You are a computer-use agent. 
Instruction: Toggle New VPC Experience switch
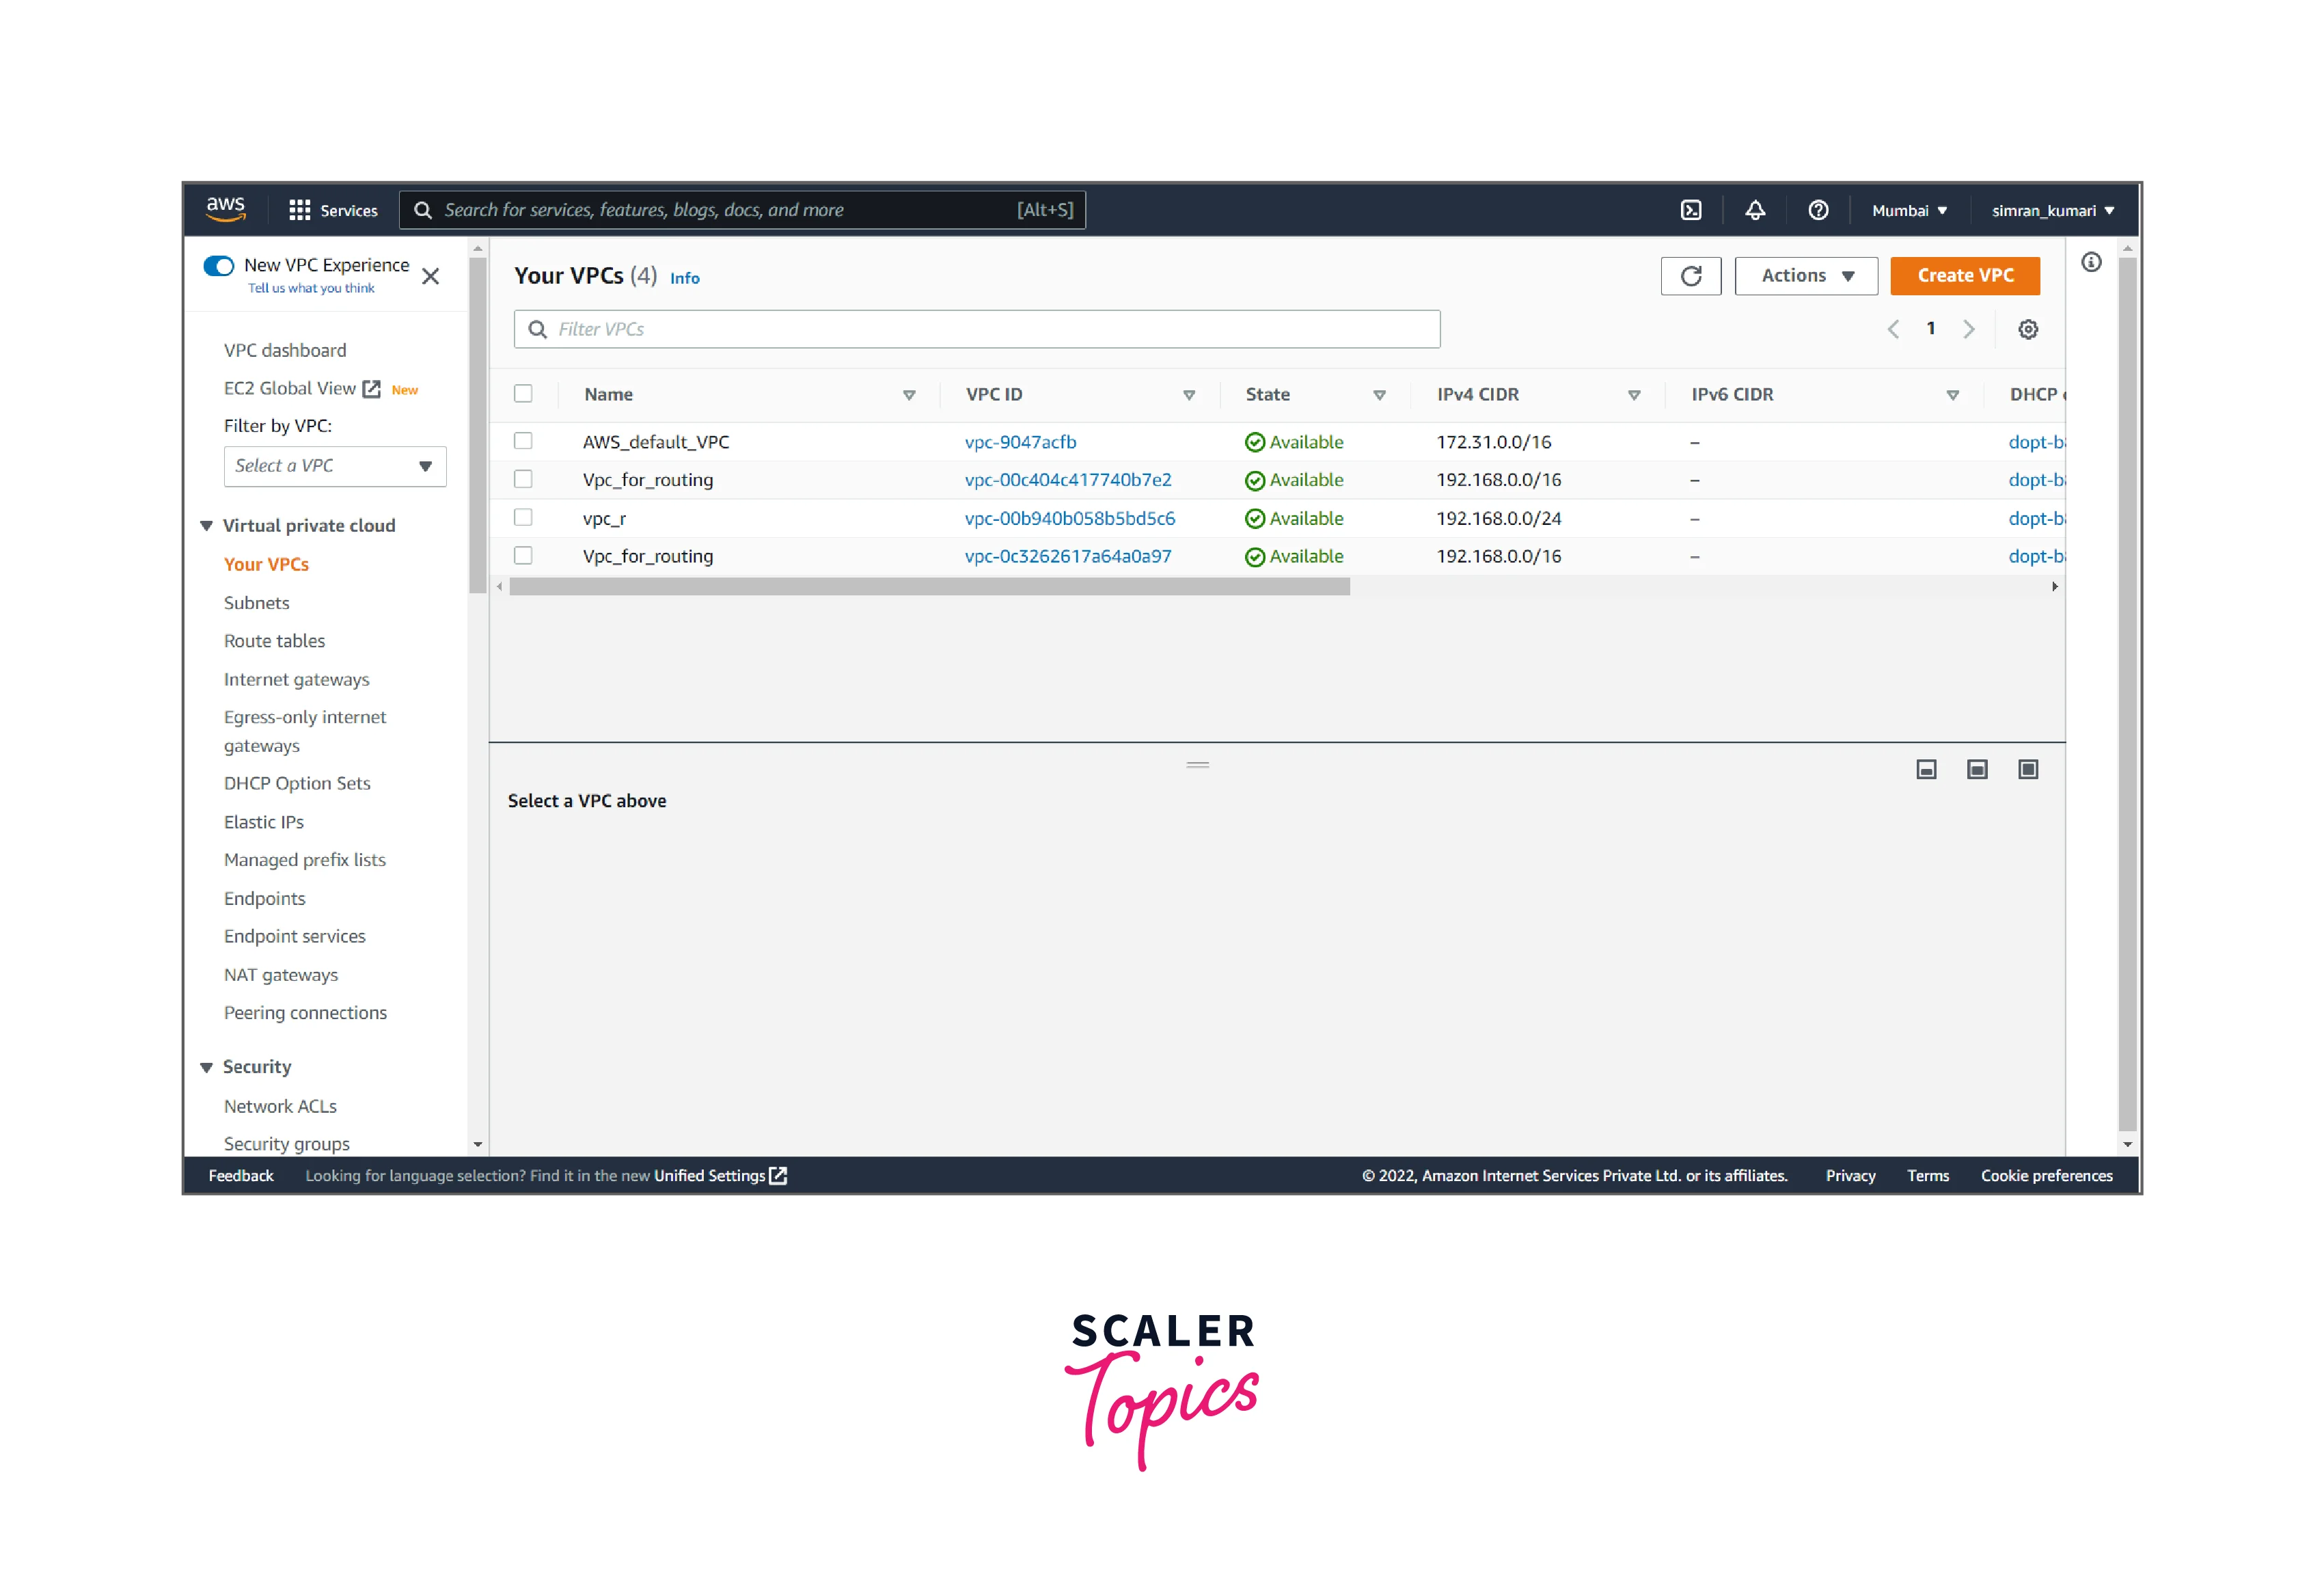(x=219, y=265)
